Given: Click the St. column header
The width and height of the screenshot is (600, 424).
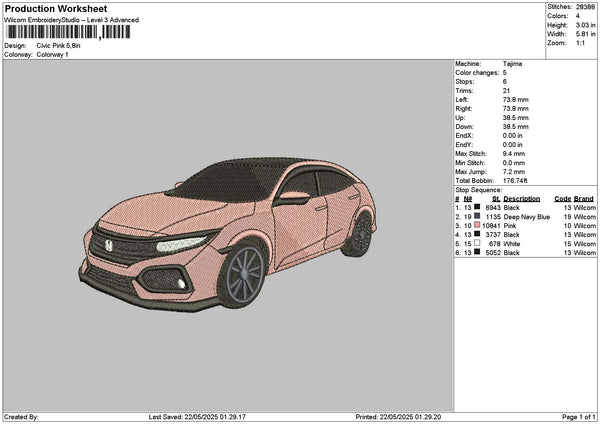Looking at the screenshot, I should coord(496,199).
